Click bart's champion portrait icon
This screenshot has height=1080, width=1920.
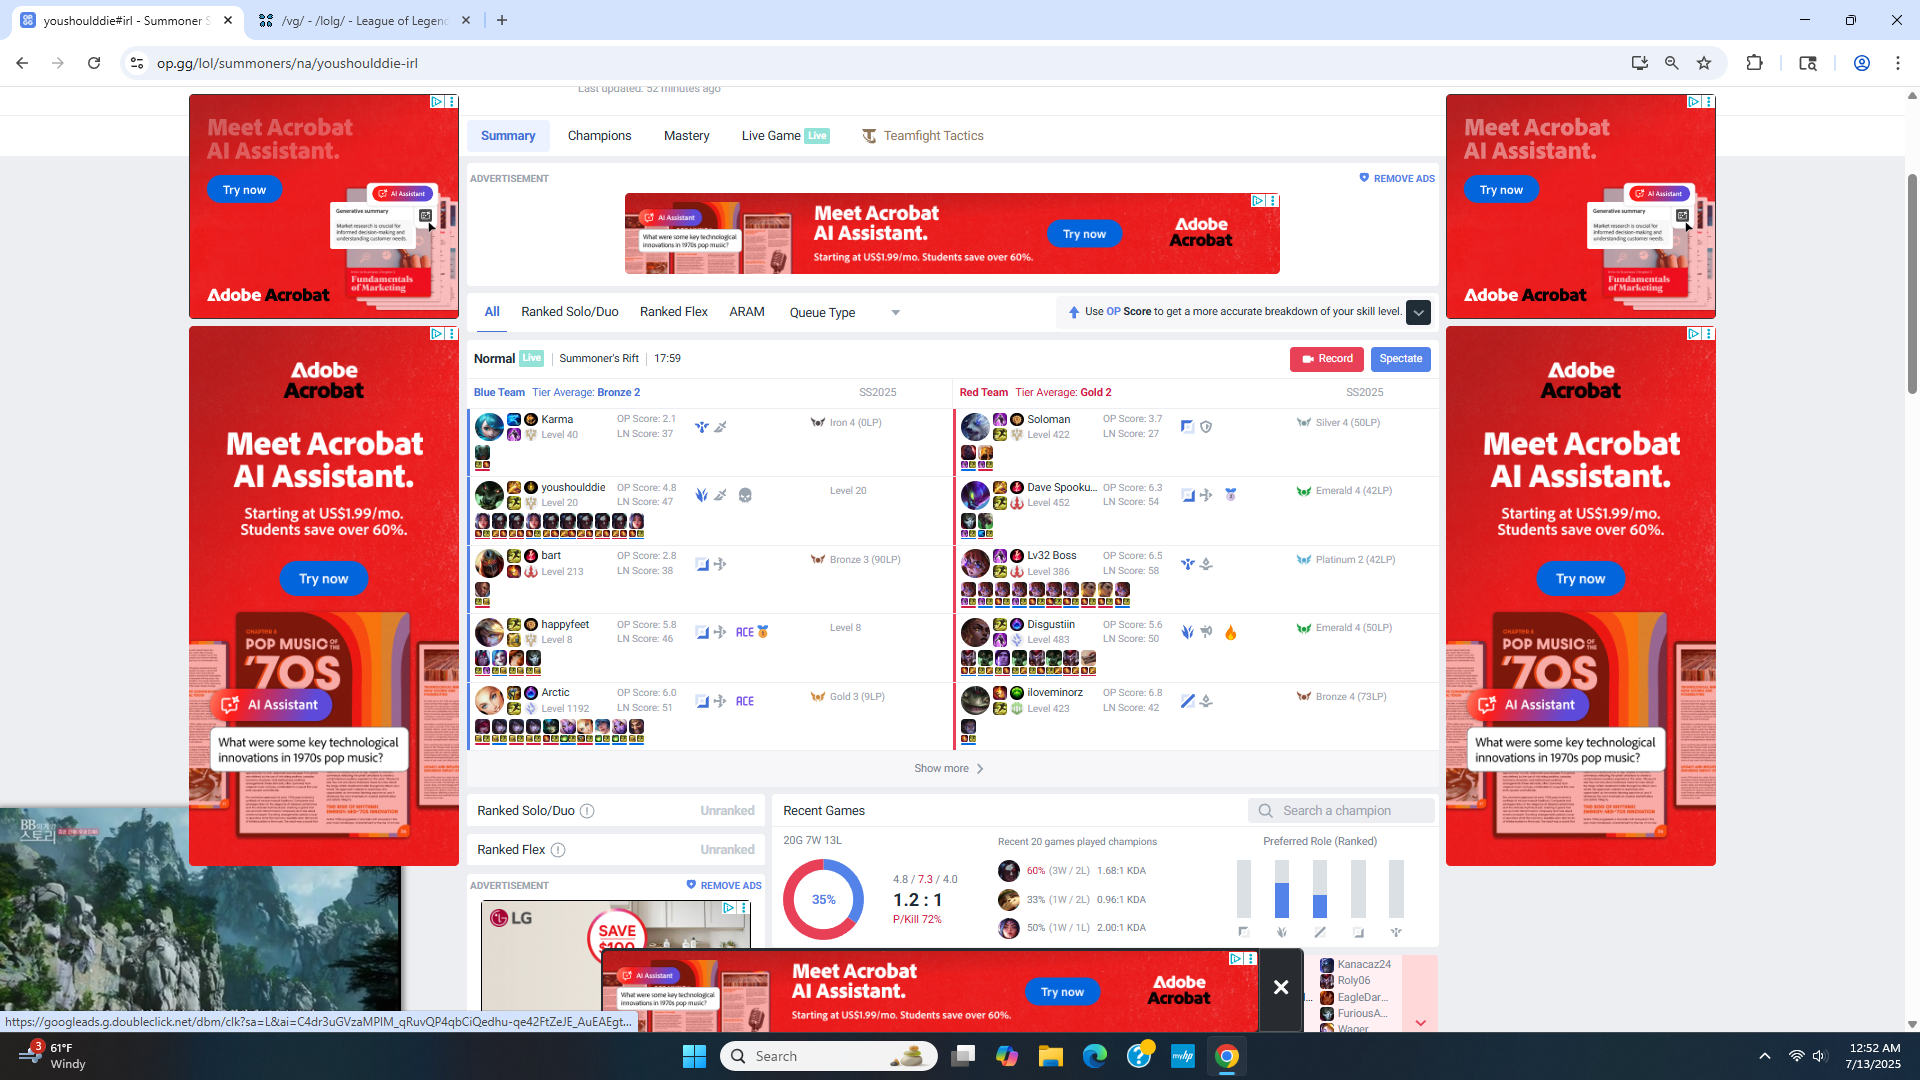[x=489, y=563]
